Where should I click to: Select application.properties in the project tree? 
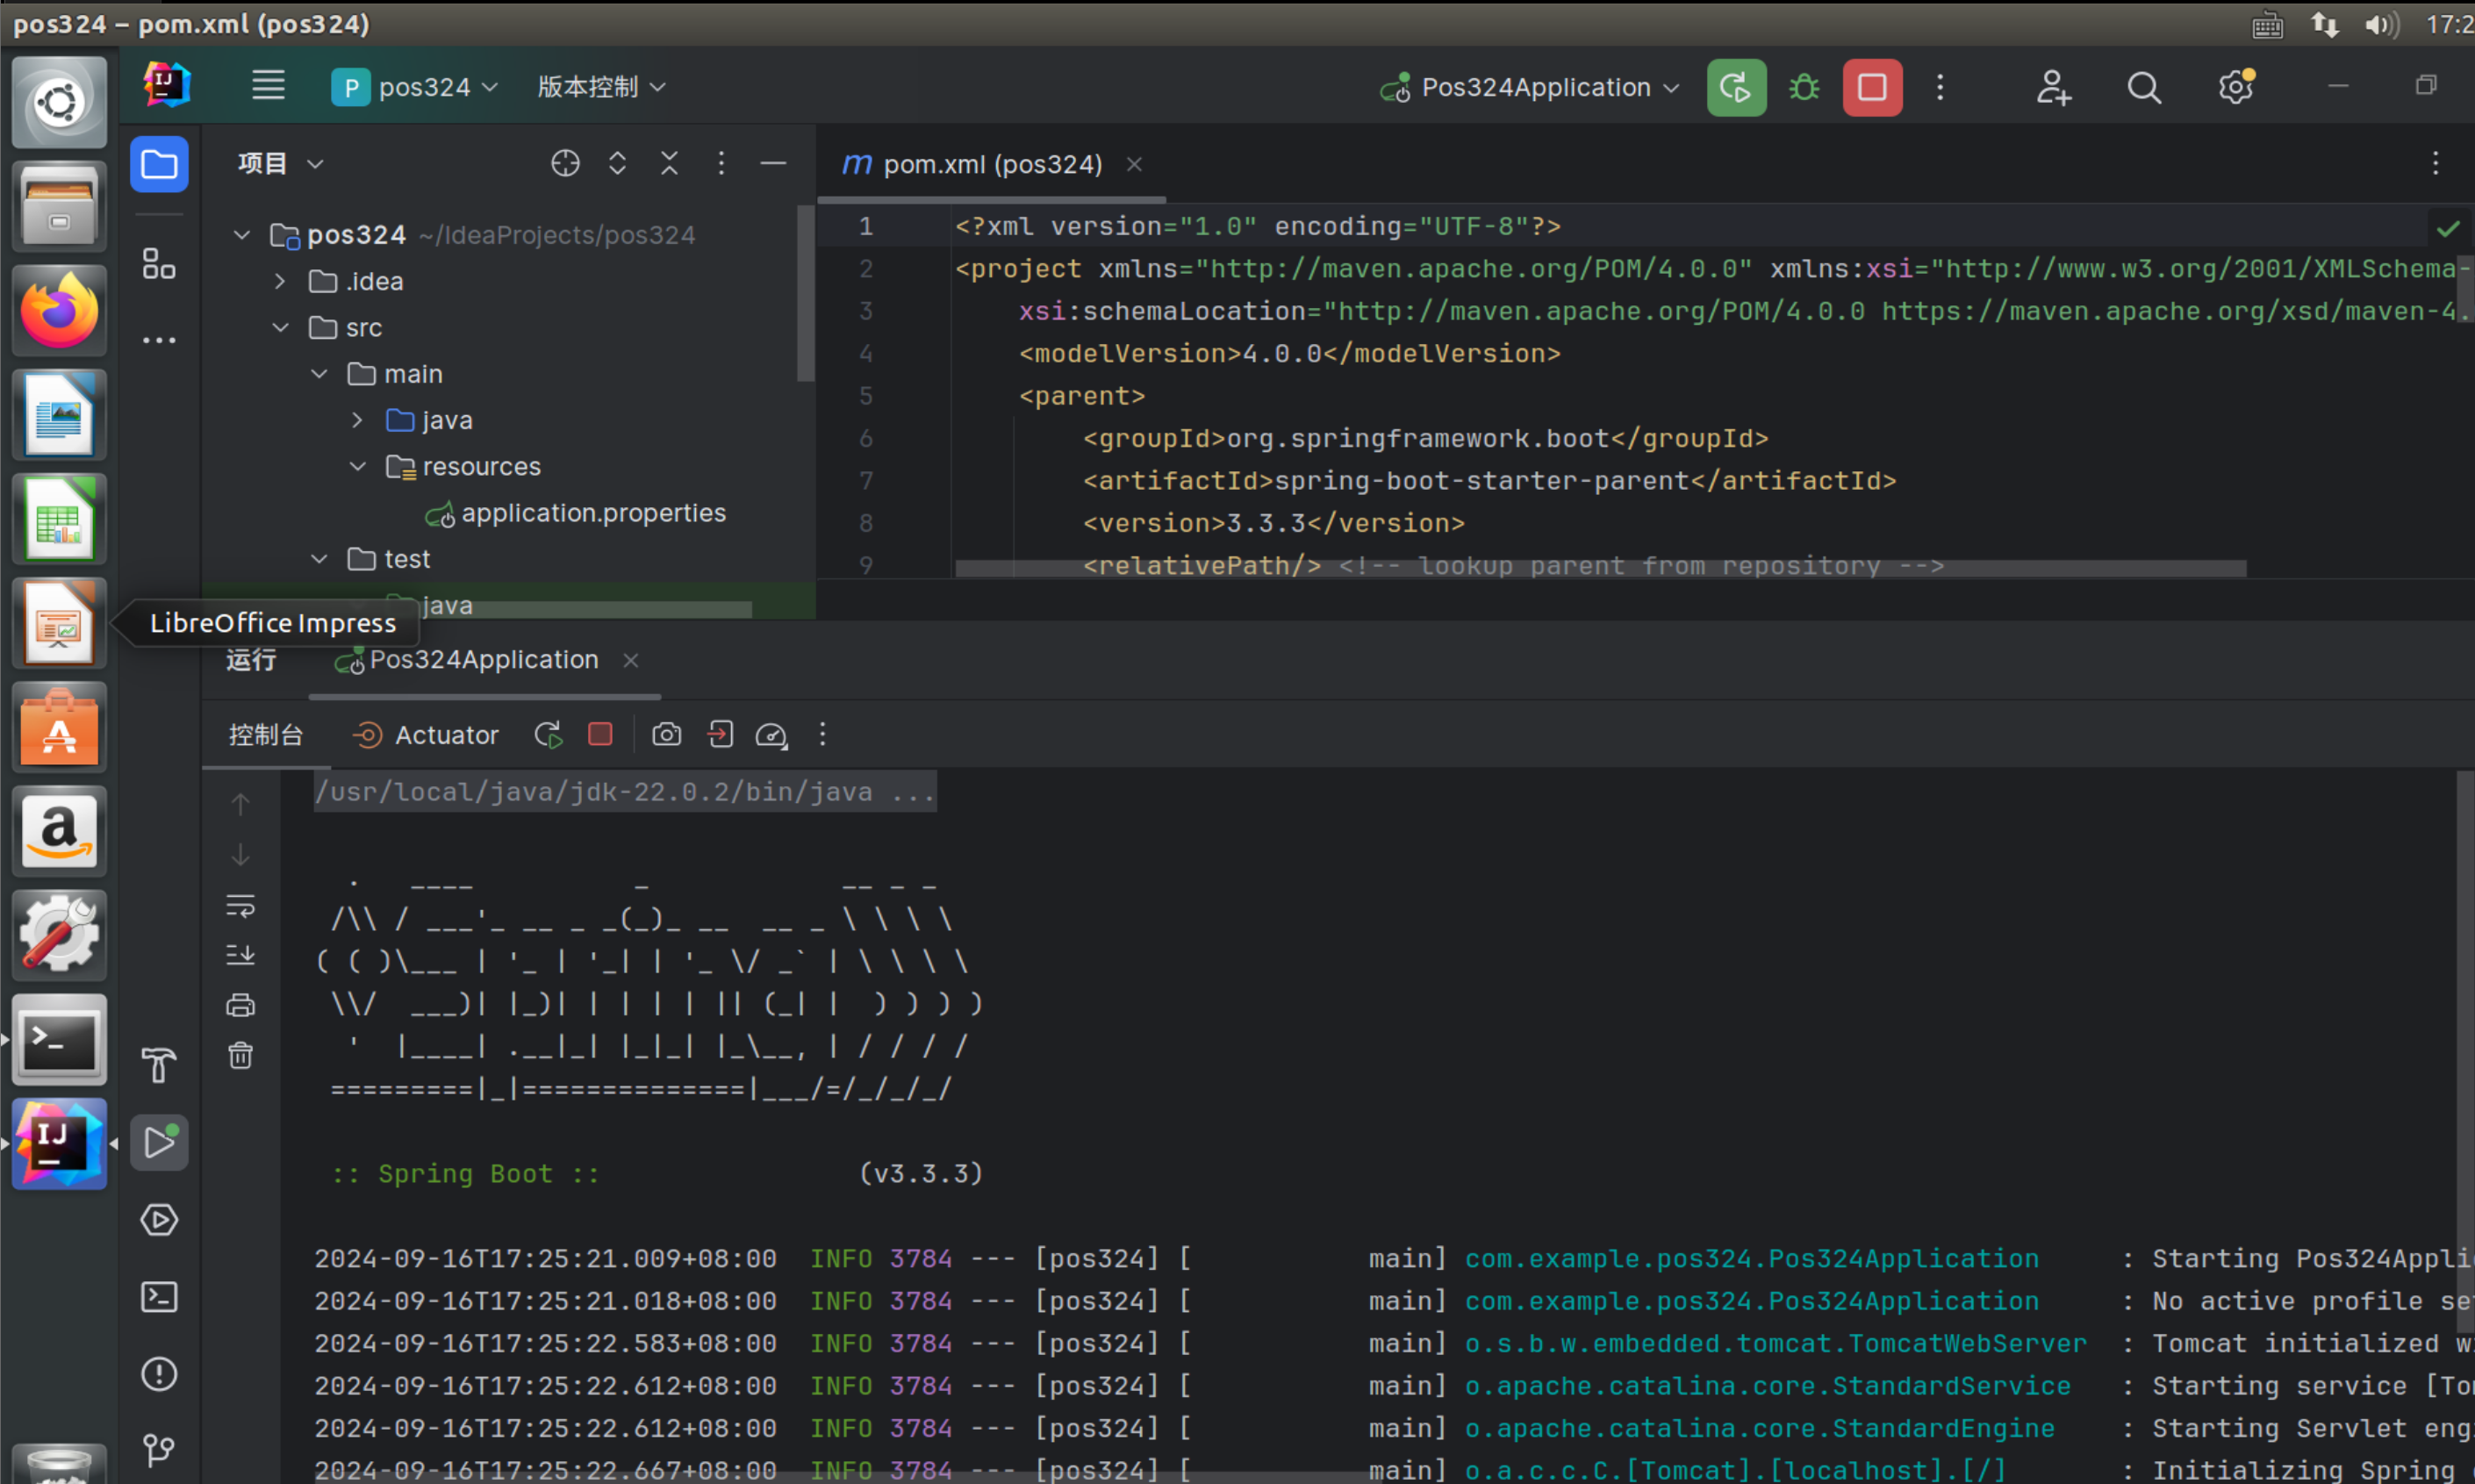592,513
